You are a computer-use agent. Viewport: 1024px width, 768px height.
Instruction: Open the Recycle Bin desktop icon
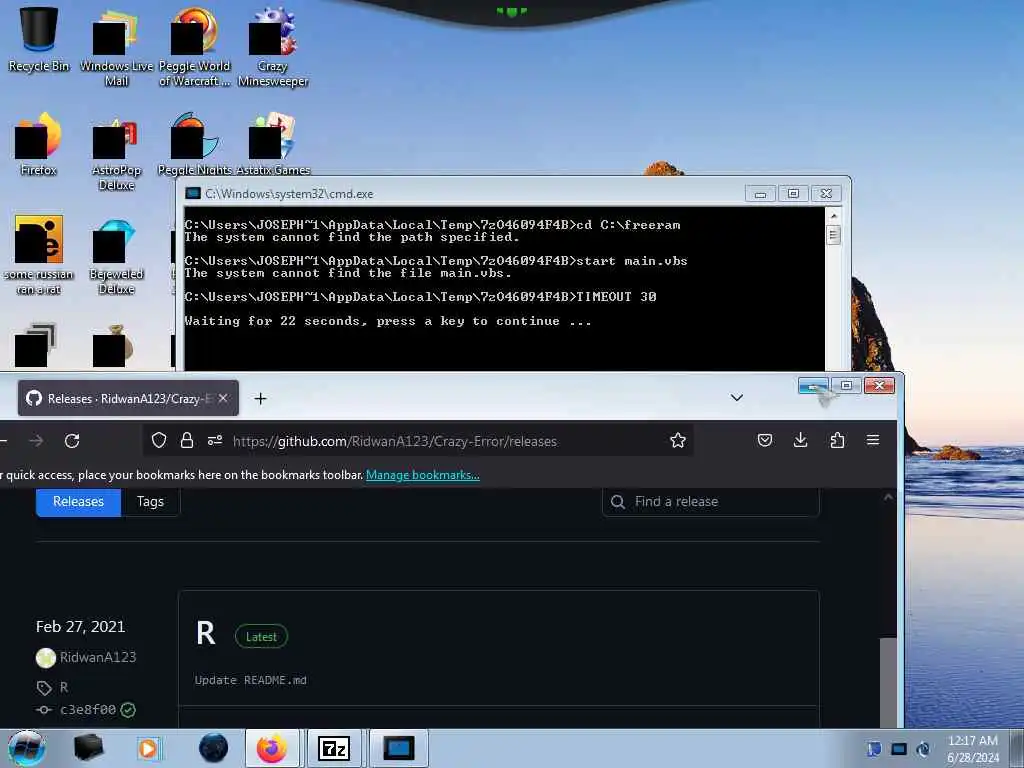point(39,39)
